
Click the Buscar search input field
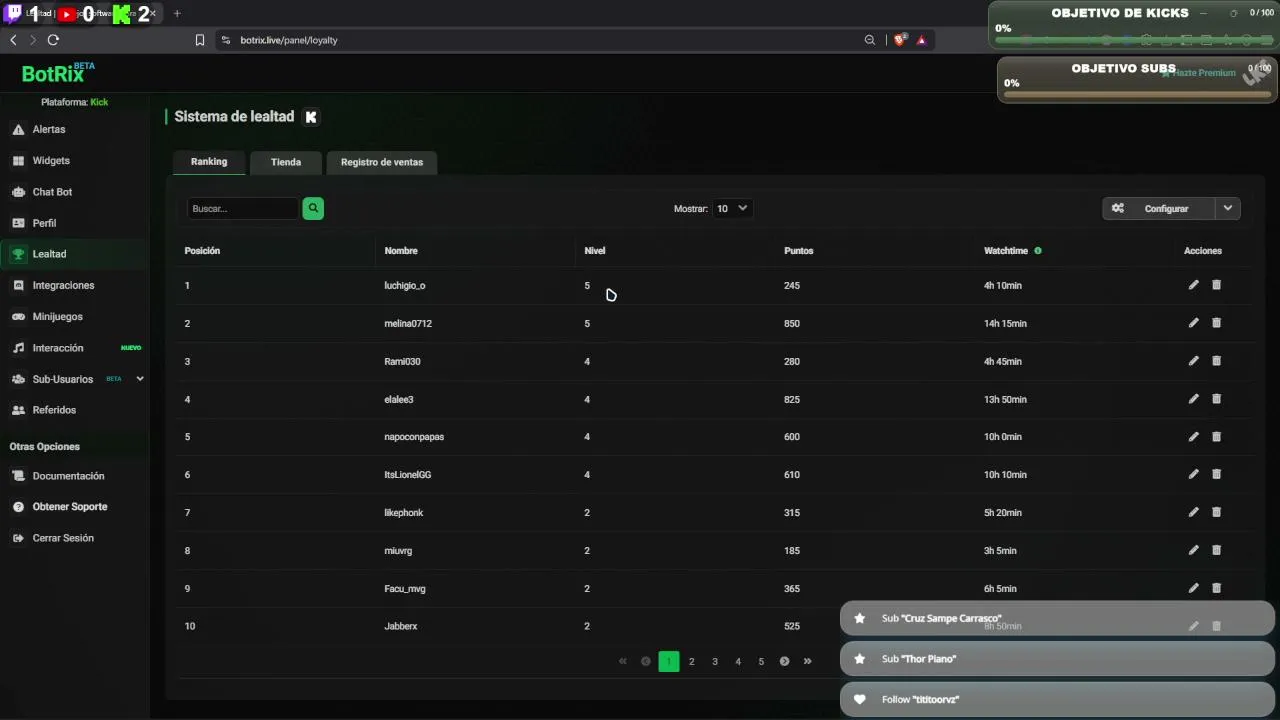tap(243, 208)
